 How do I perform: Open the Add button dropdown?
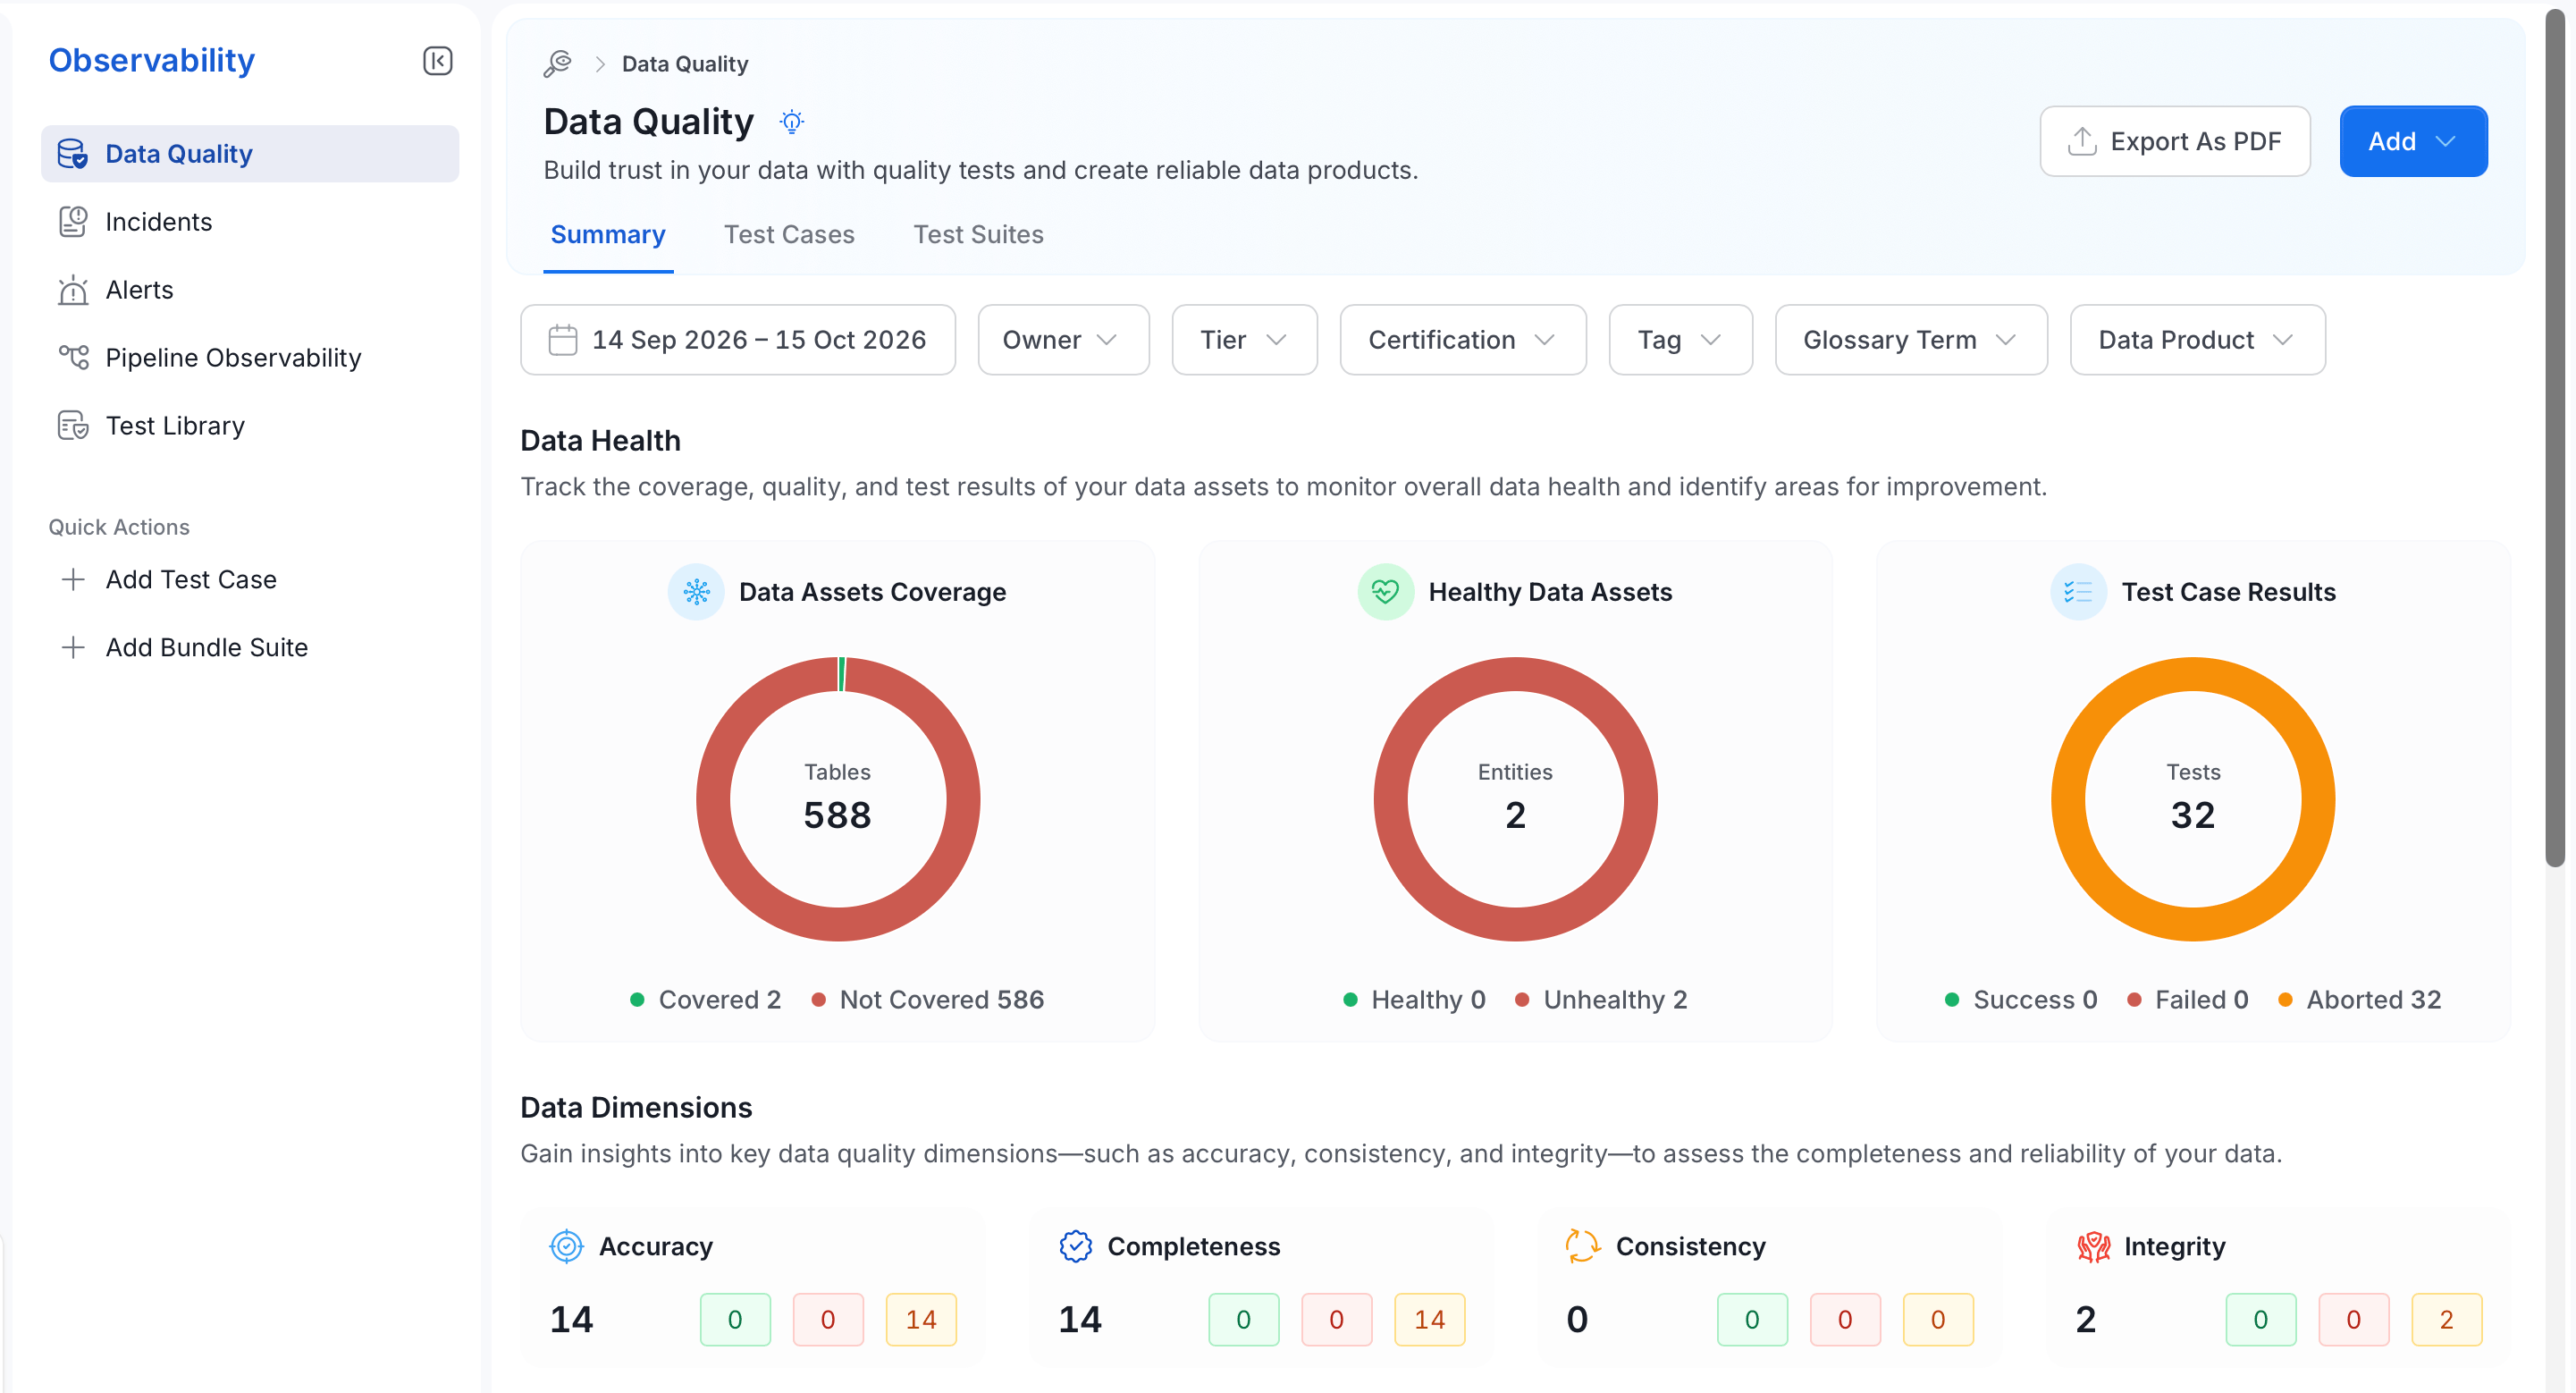[2412, 141]
